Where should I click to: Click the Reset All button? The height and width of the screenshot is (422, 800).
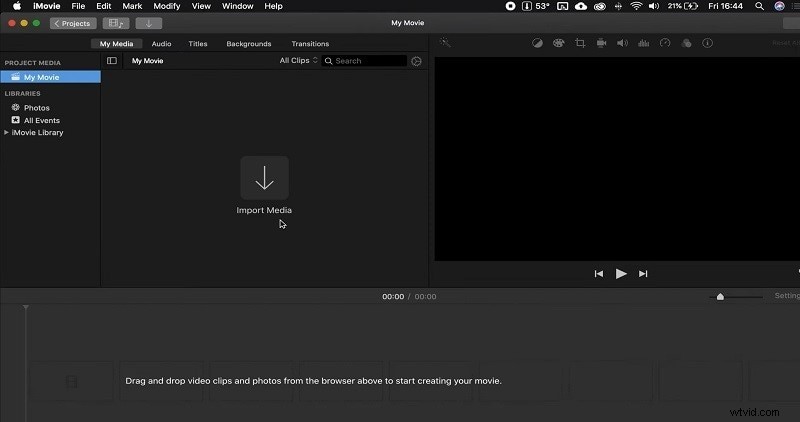click(786, 43)
